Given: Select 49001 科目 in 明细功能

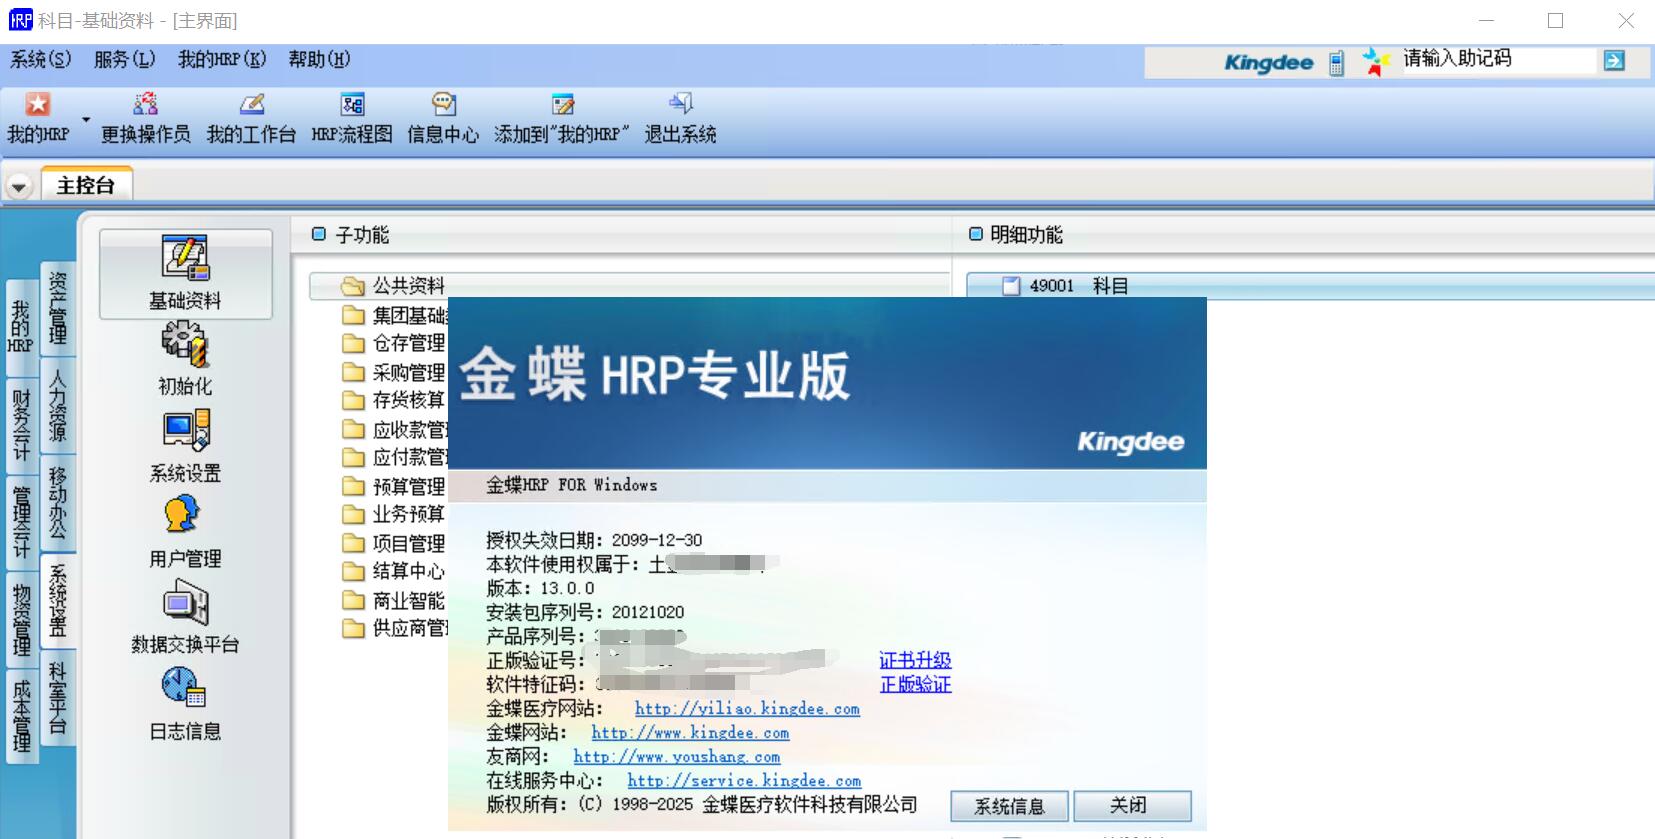Looking at the screenshot, I should [x=1310, y=286].
